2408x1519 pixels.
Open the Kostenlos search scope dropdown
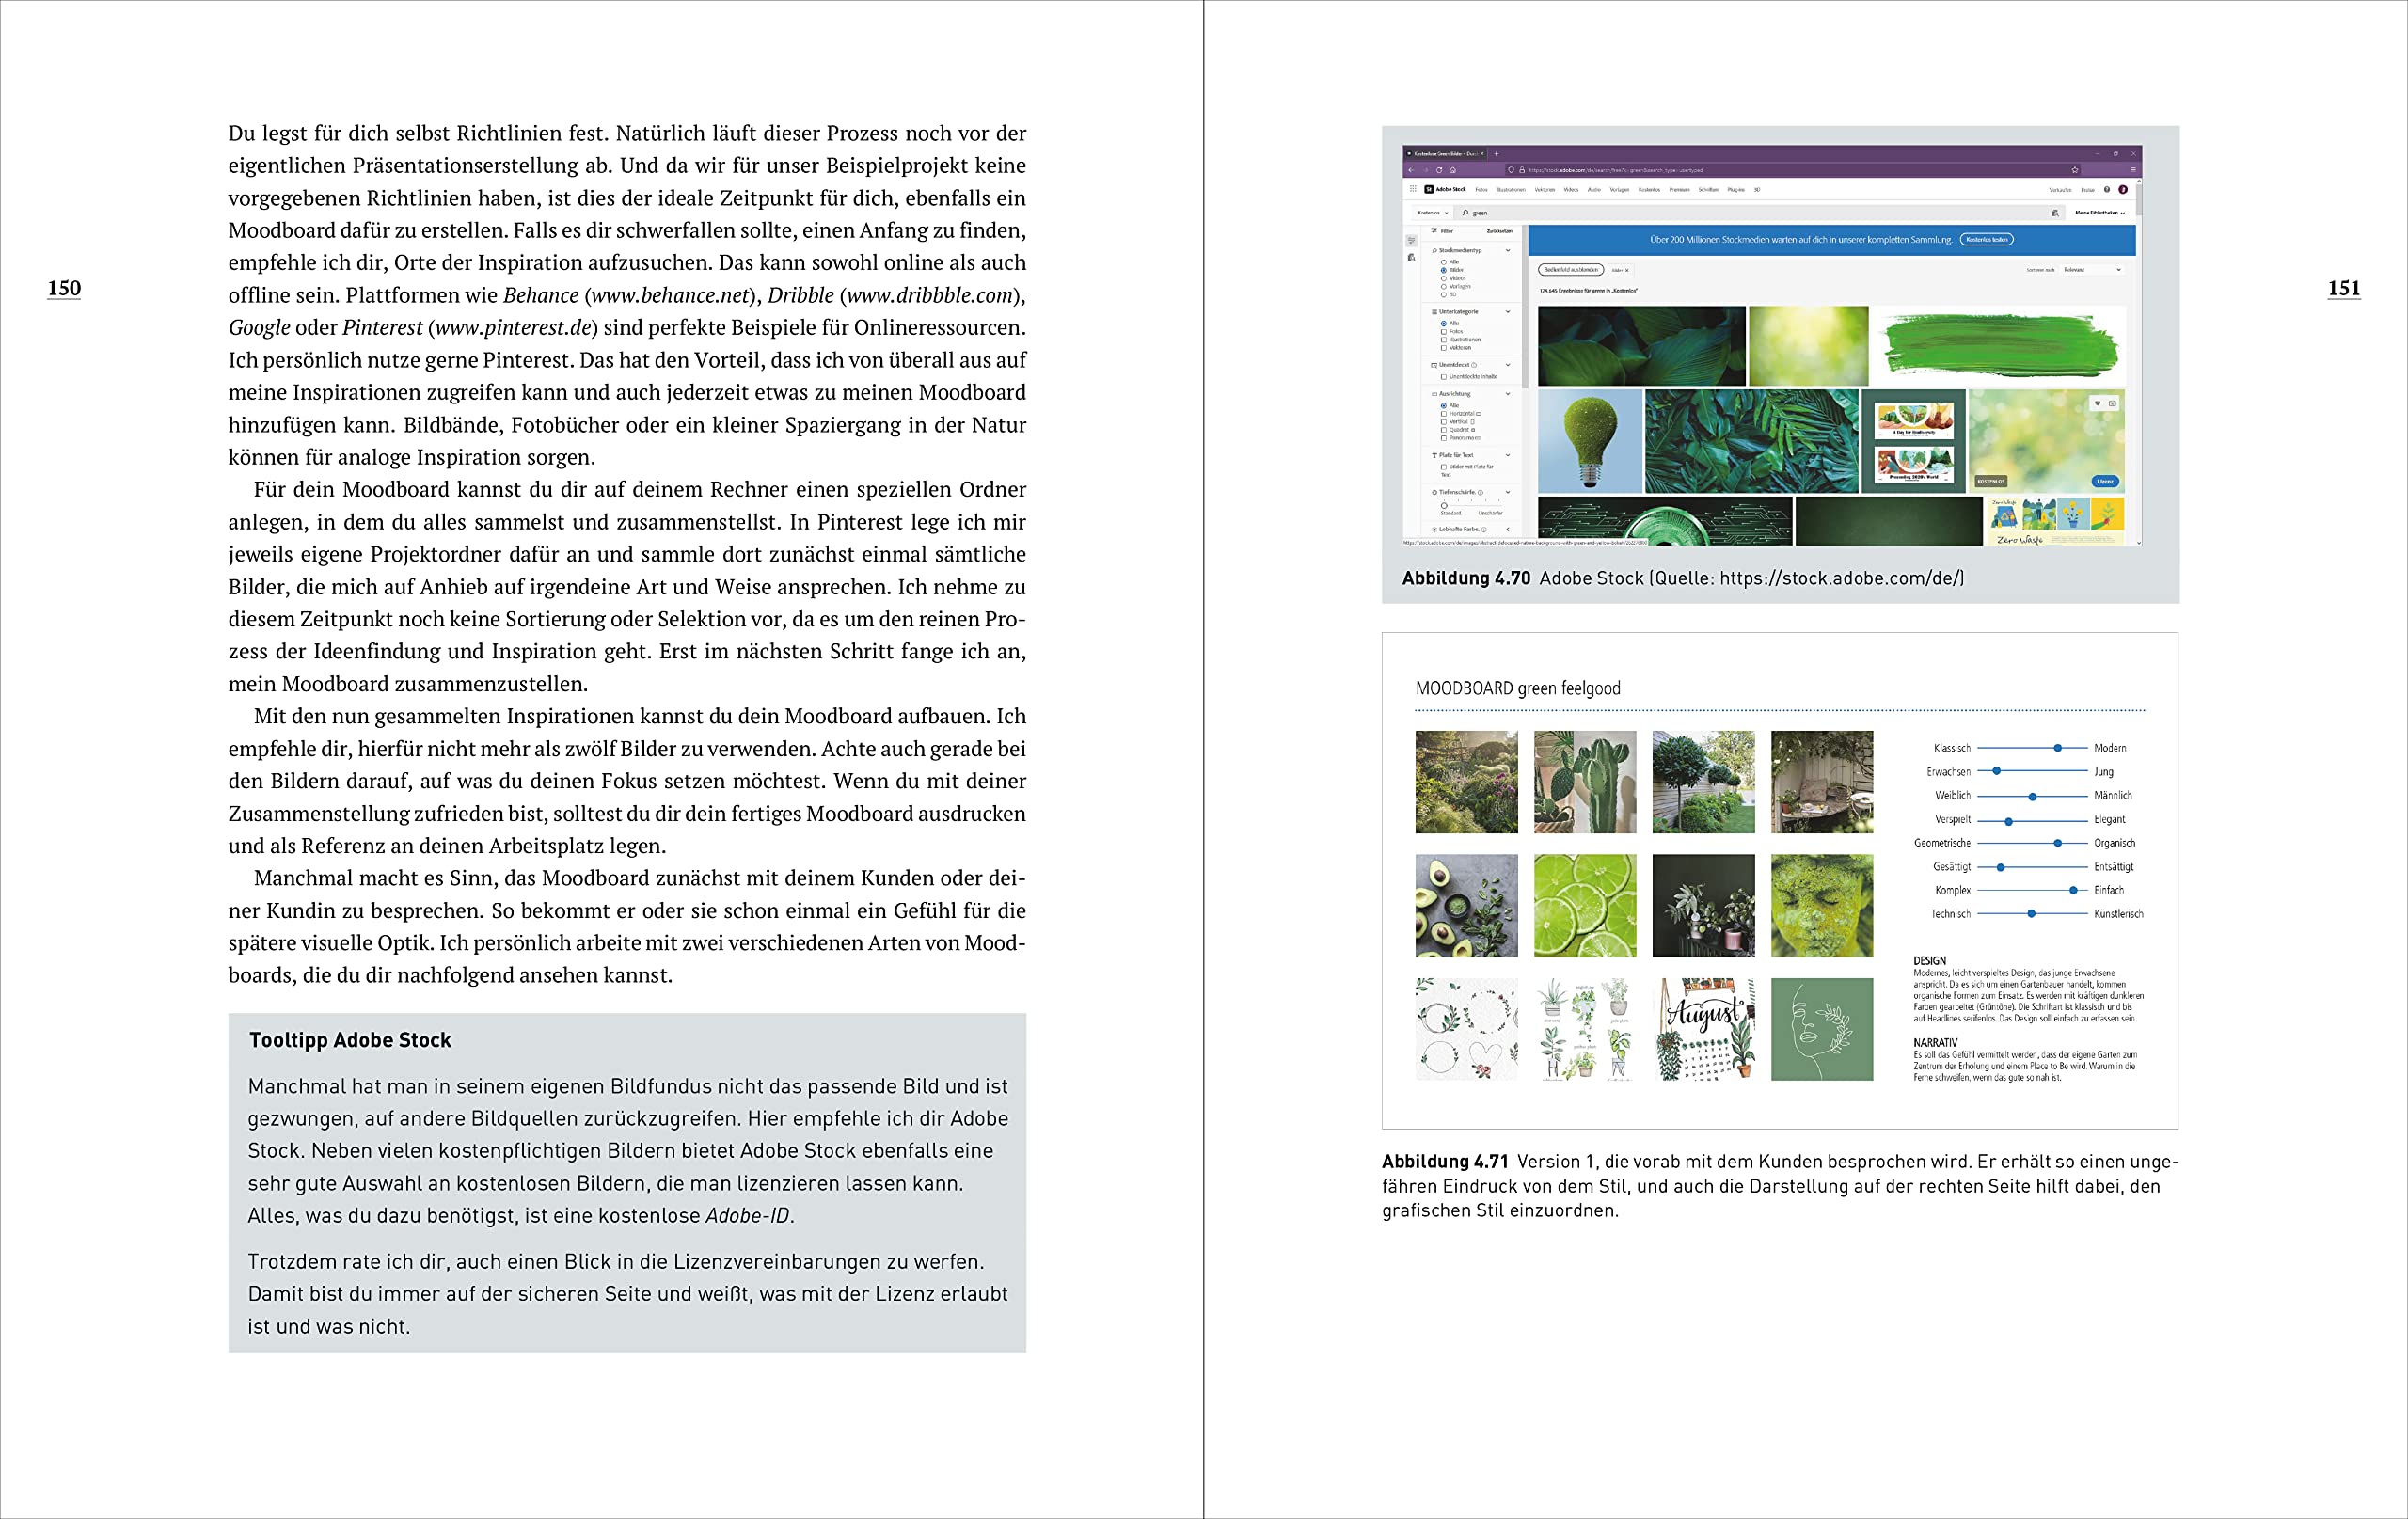pyautogui.click(x=1432, y=213)
